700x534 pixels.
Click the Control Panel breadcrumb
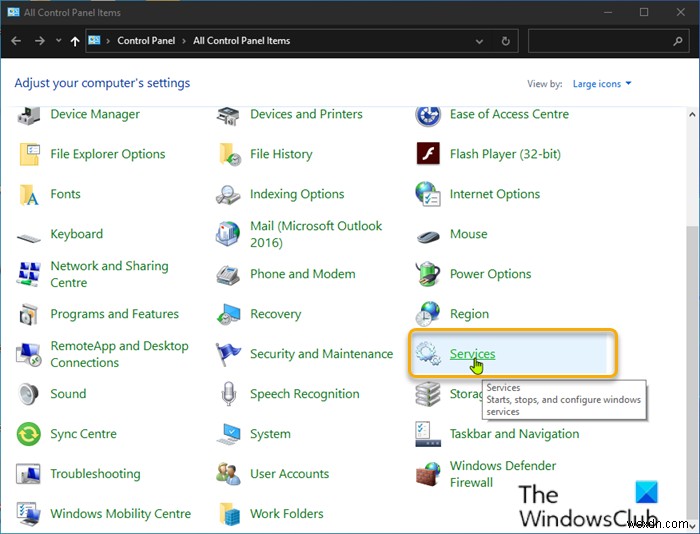point(146,41)
